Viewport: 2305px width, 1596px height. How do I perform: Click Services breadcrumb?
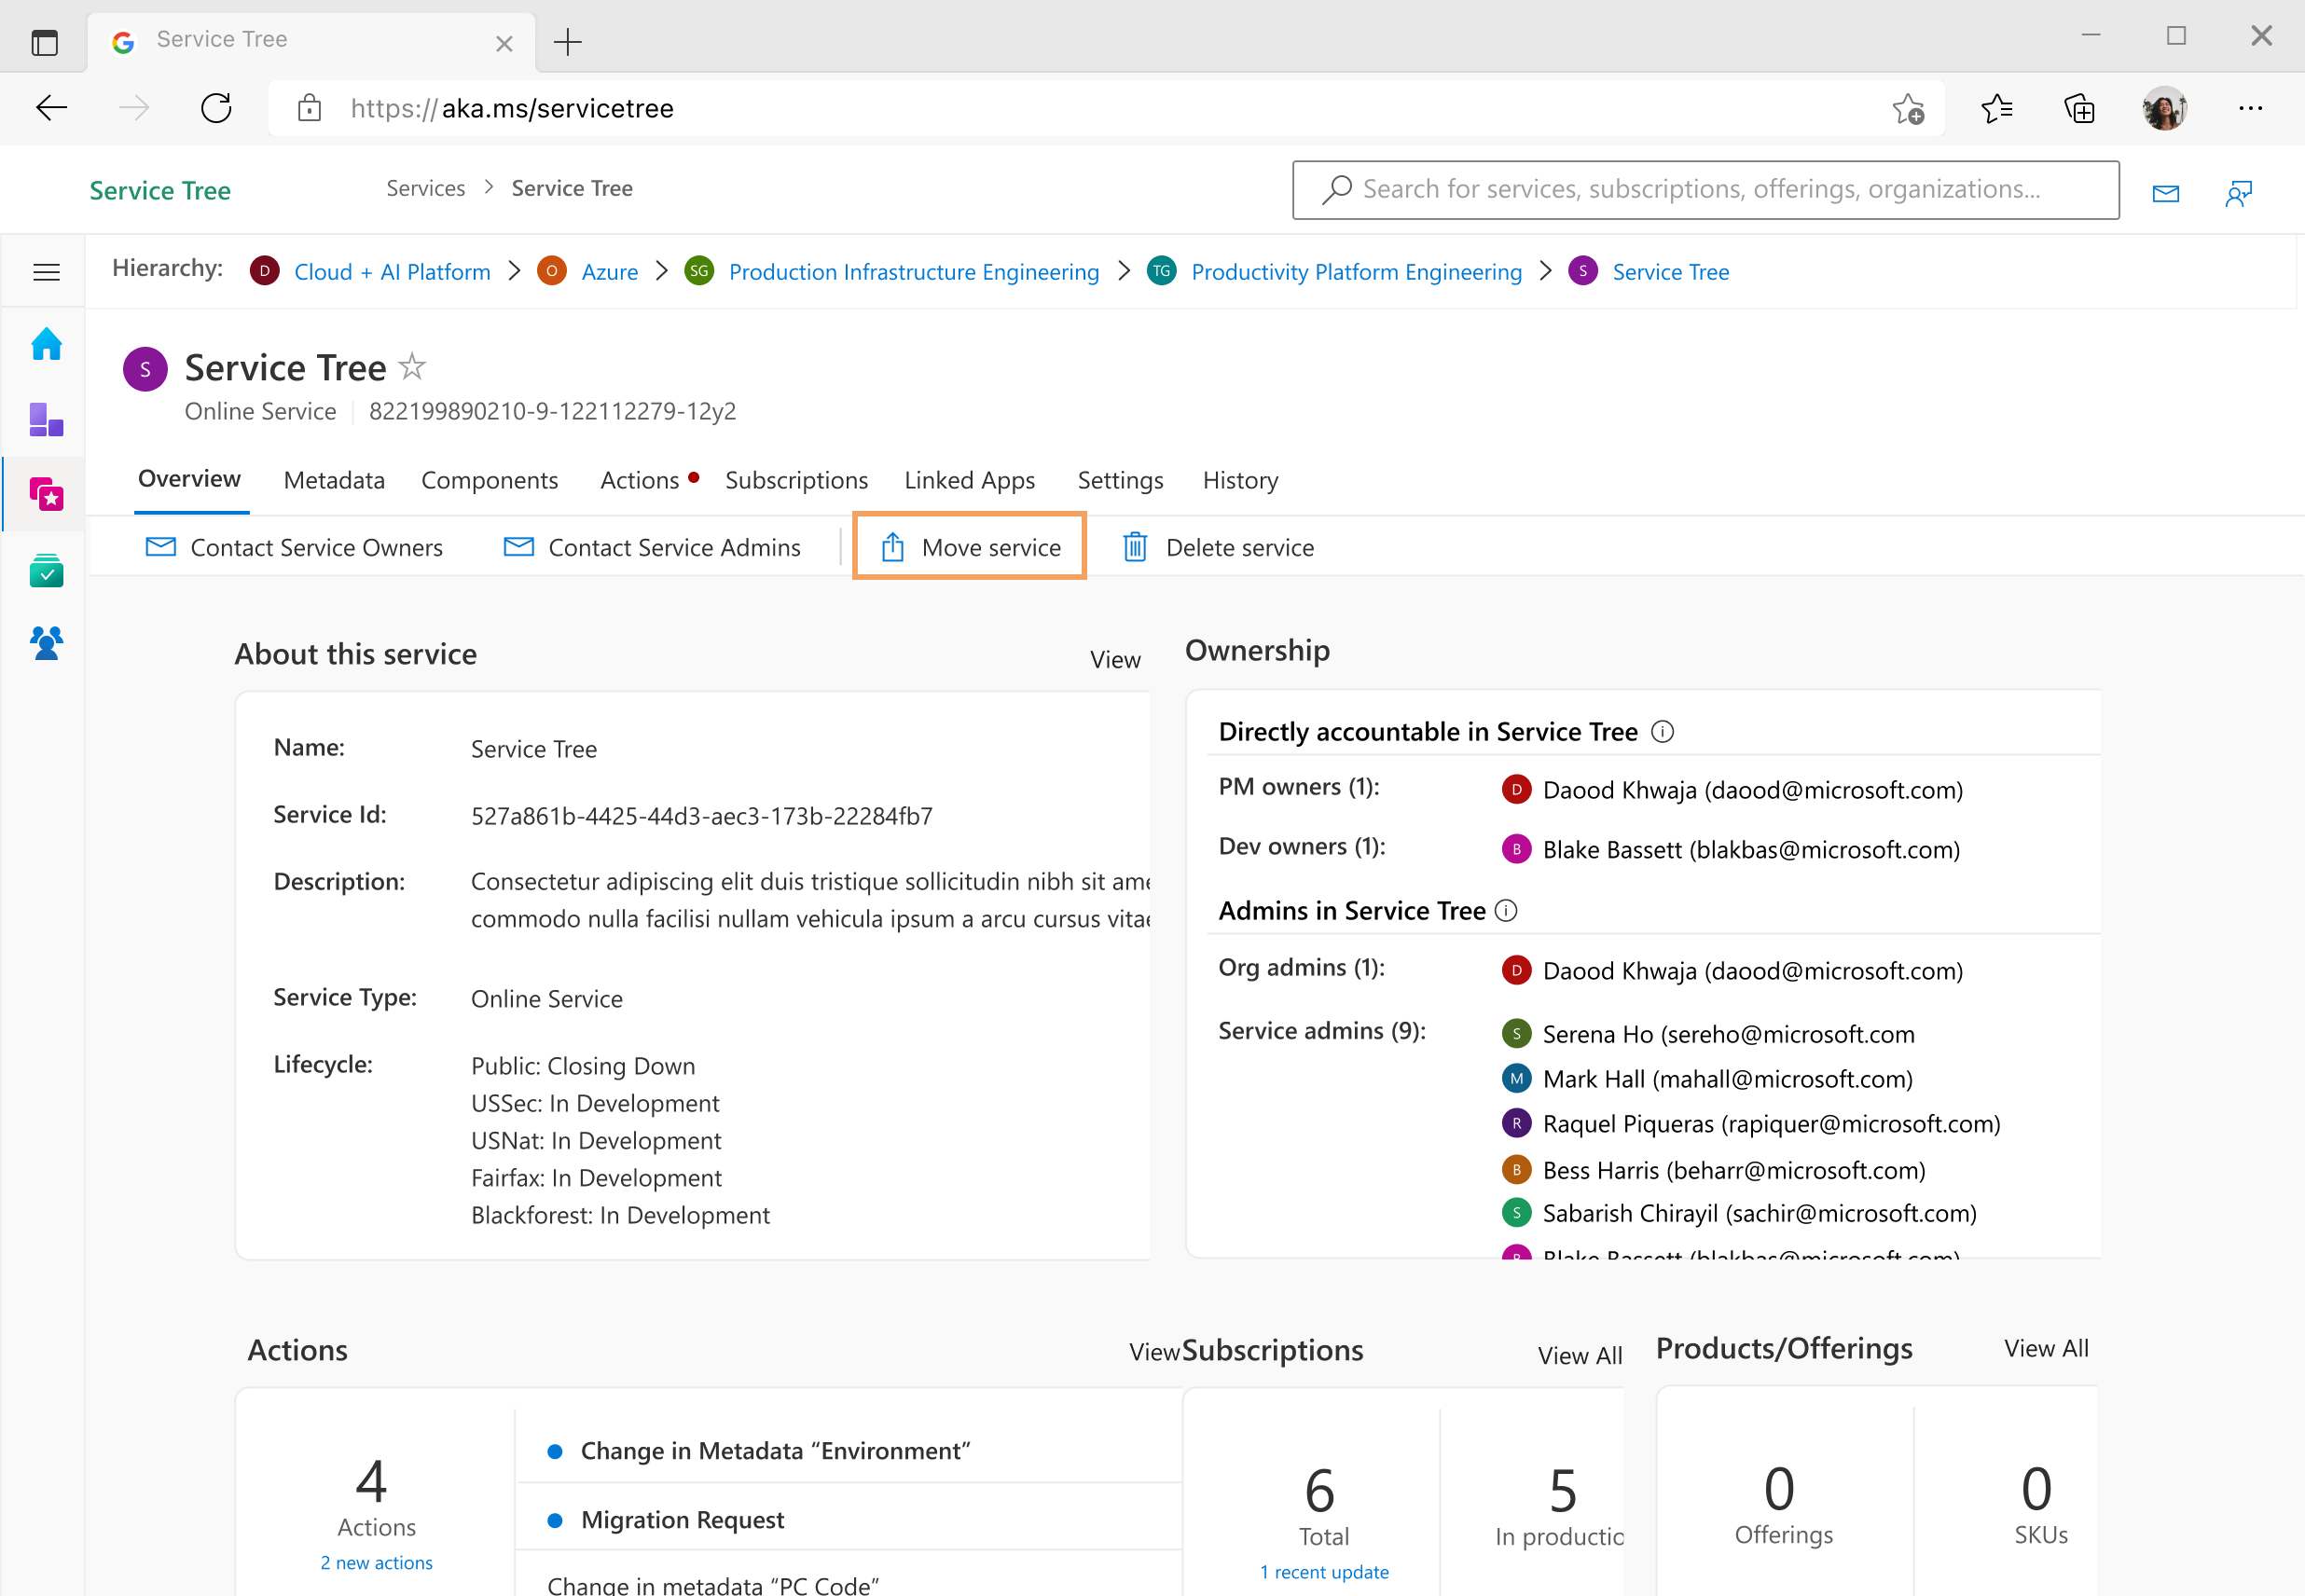[x=425, y=188]
